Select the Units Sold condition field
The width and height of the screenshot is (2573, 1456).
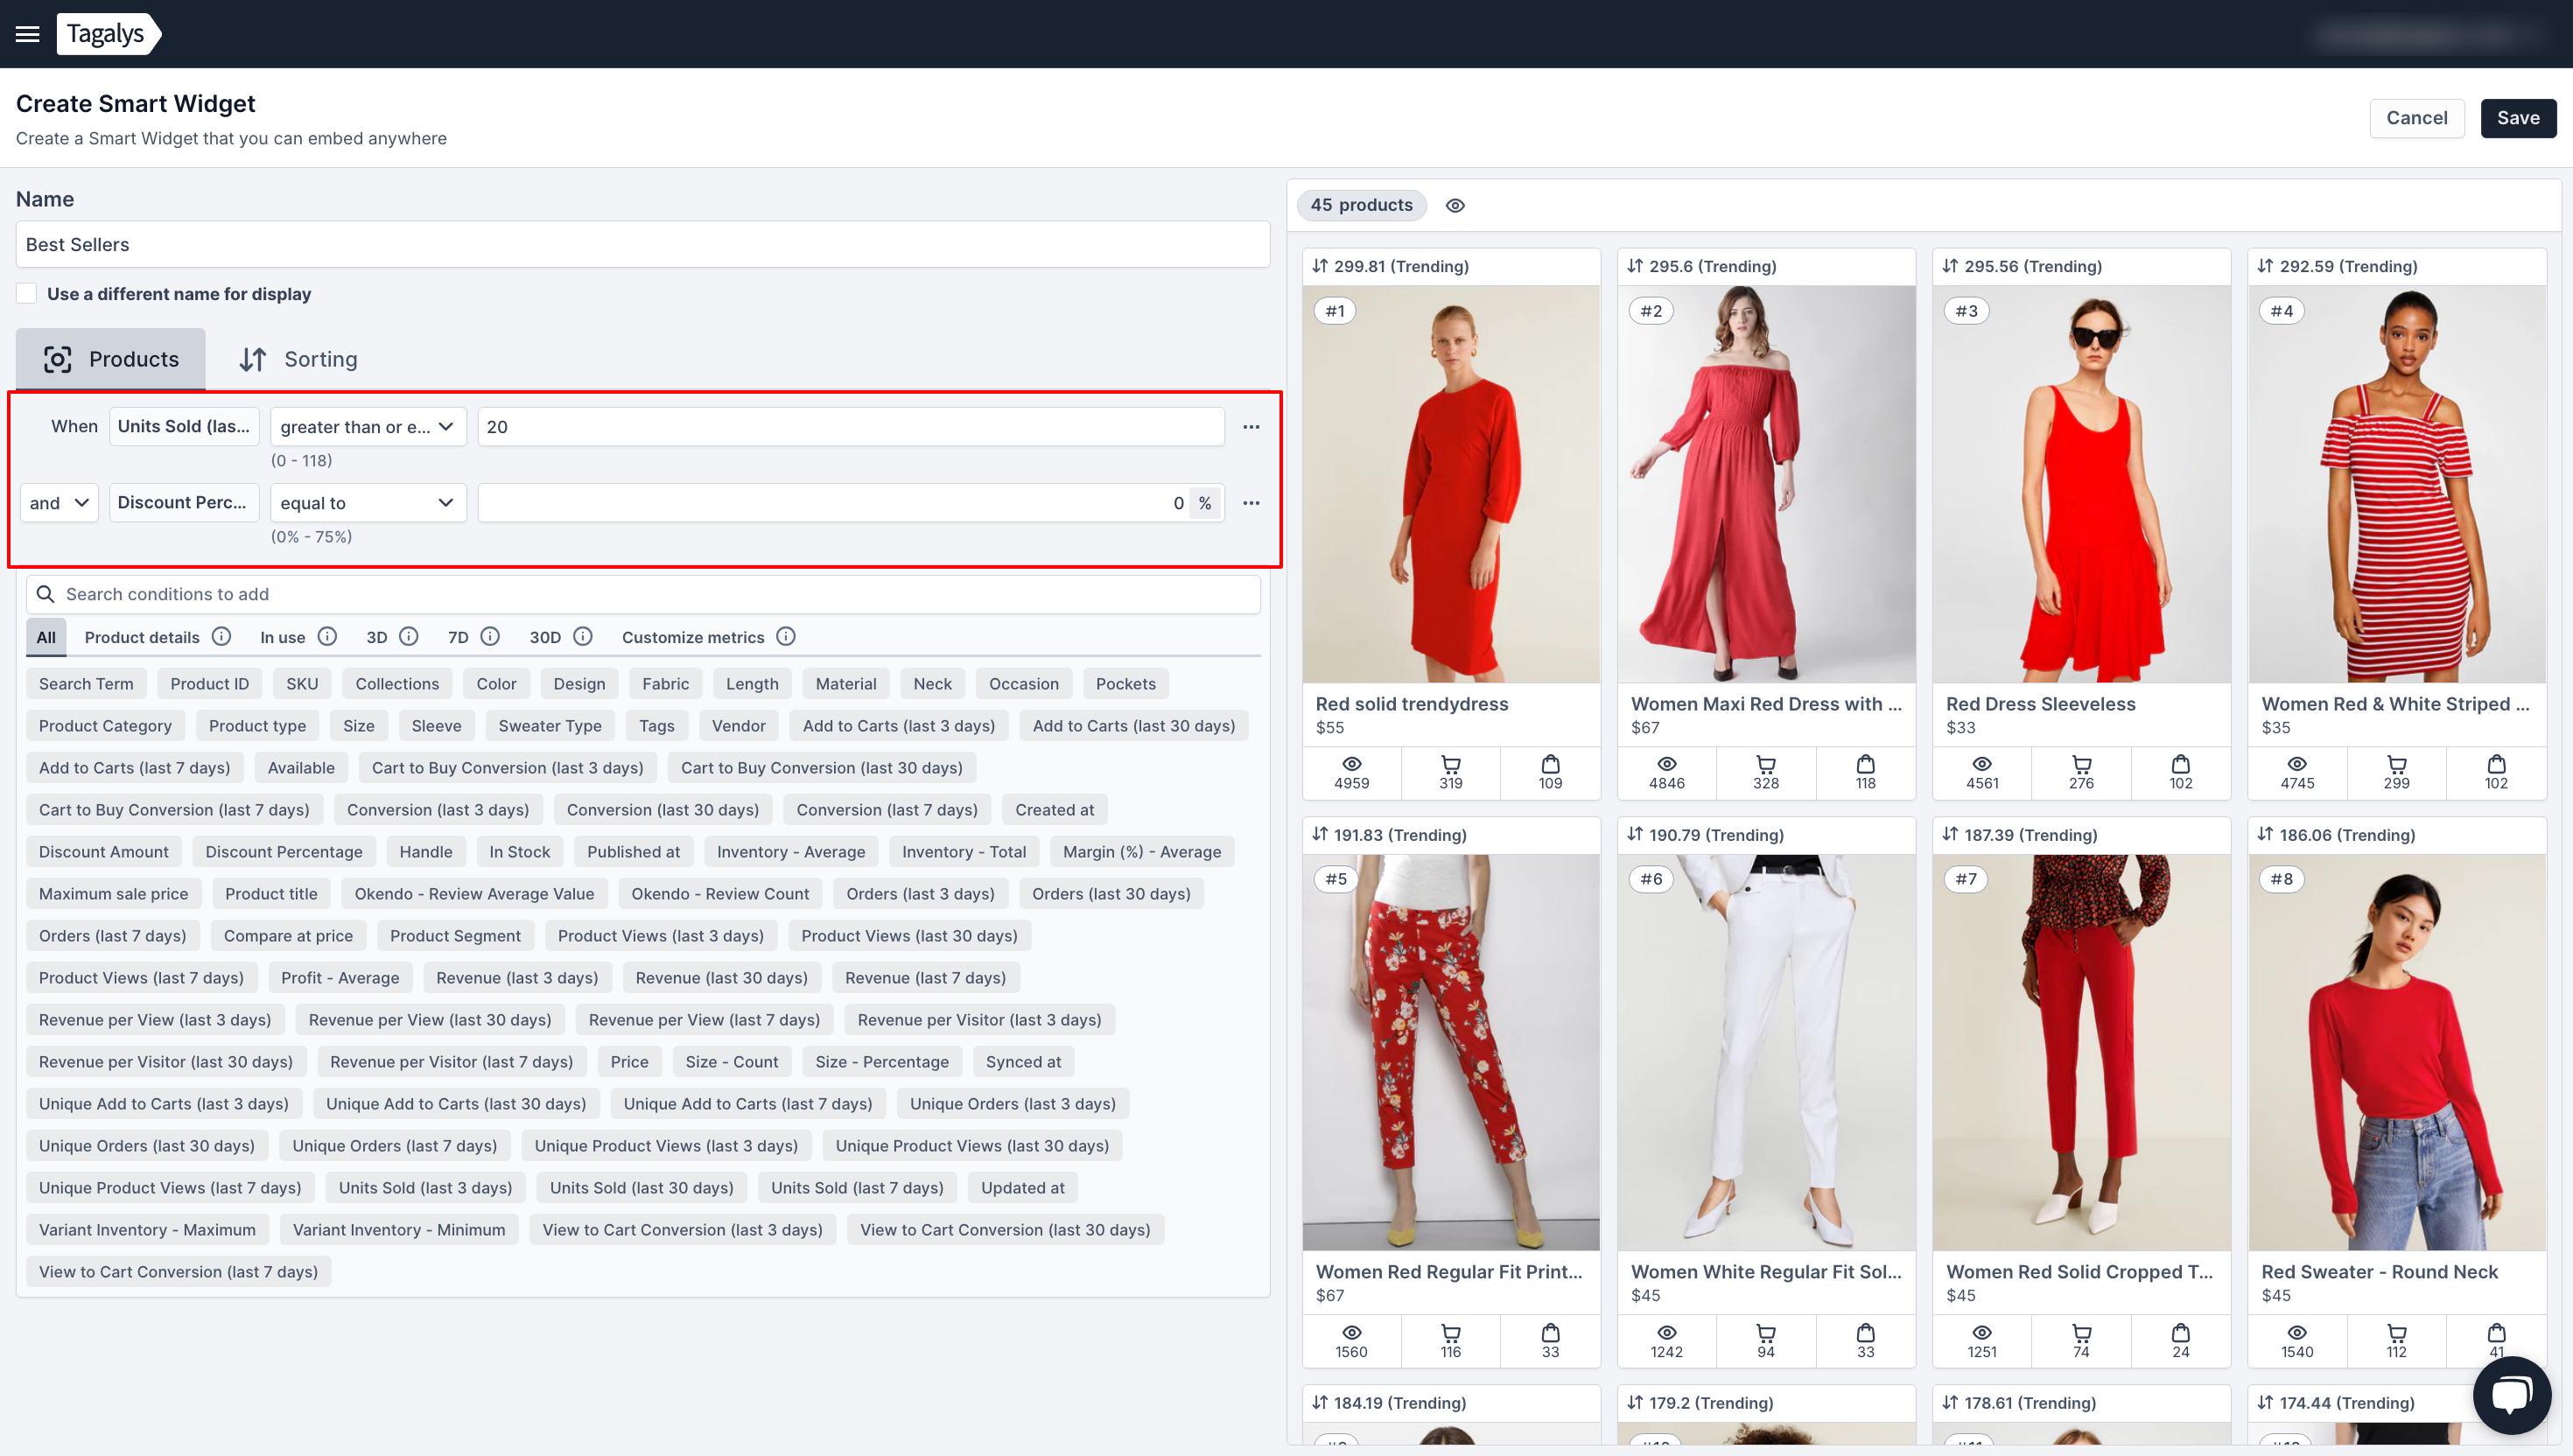pos(184,427)
